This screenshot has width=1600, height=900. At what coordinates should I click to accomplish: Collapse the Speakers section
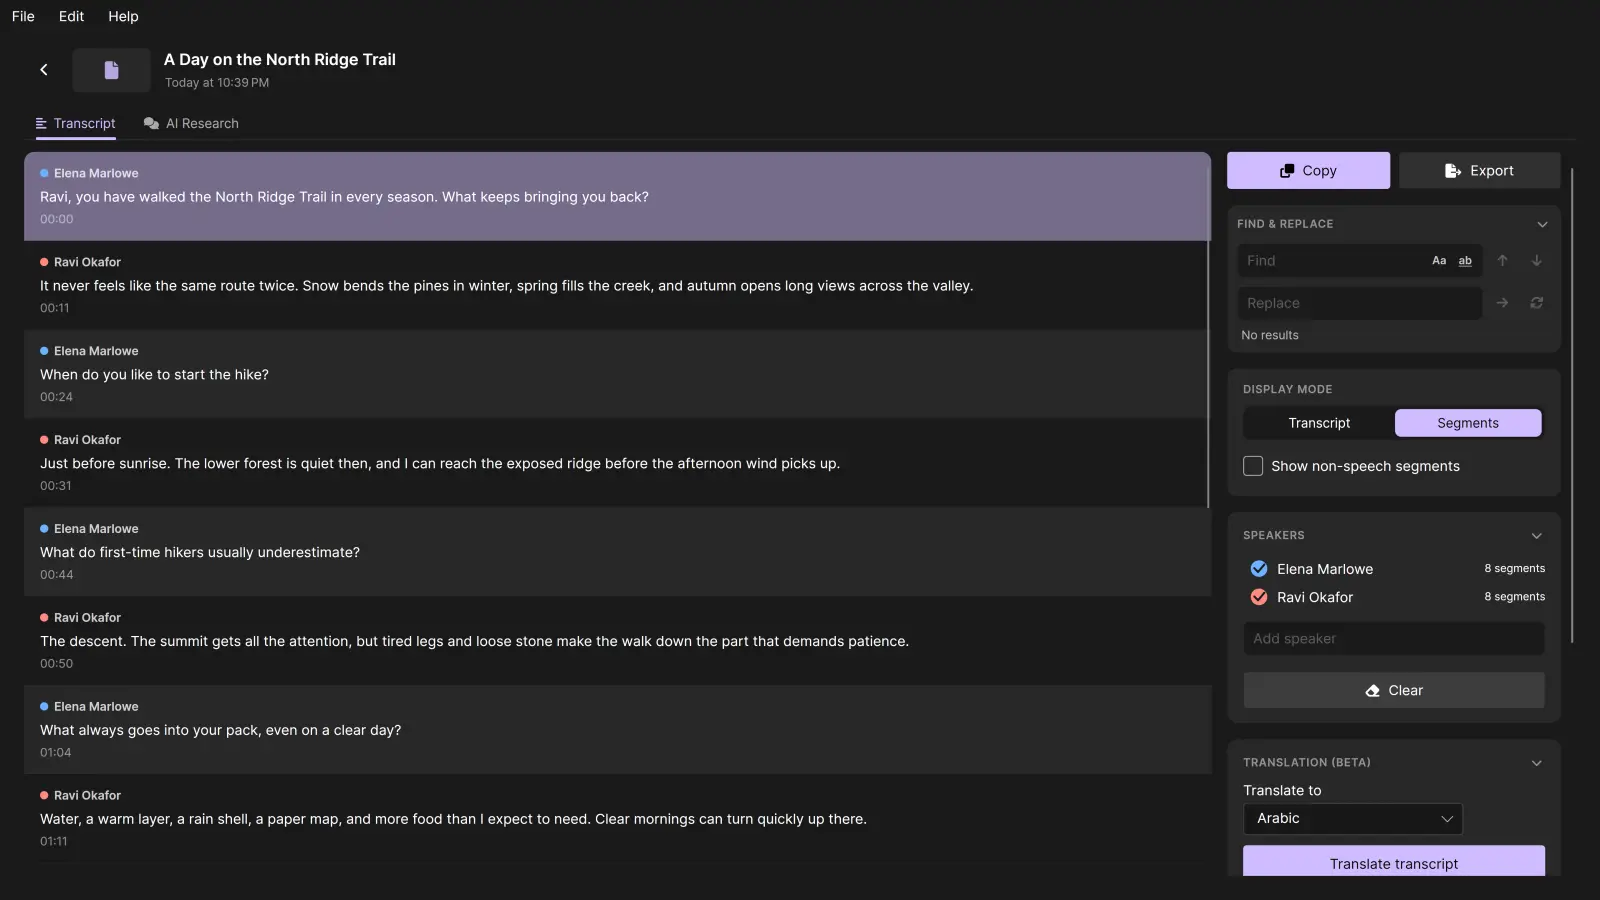tap(1537, 536)
